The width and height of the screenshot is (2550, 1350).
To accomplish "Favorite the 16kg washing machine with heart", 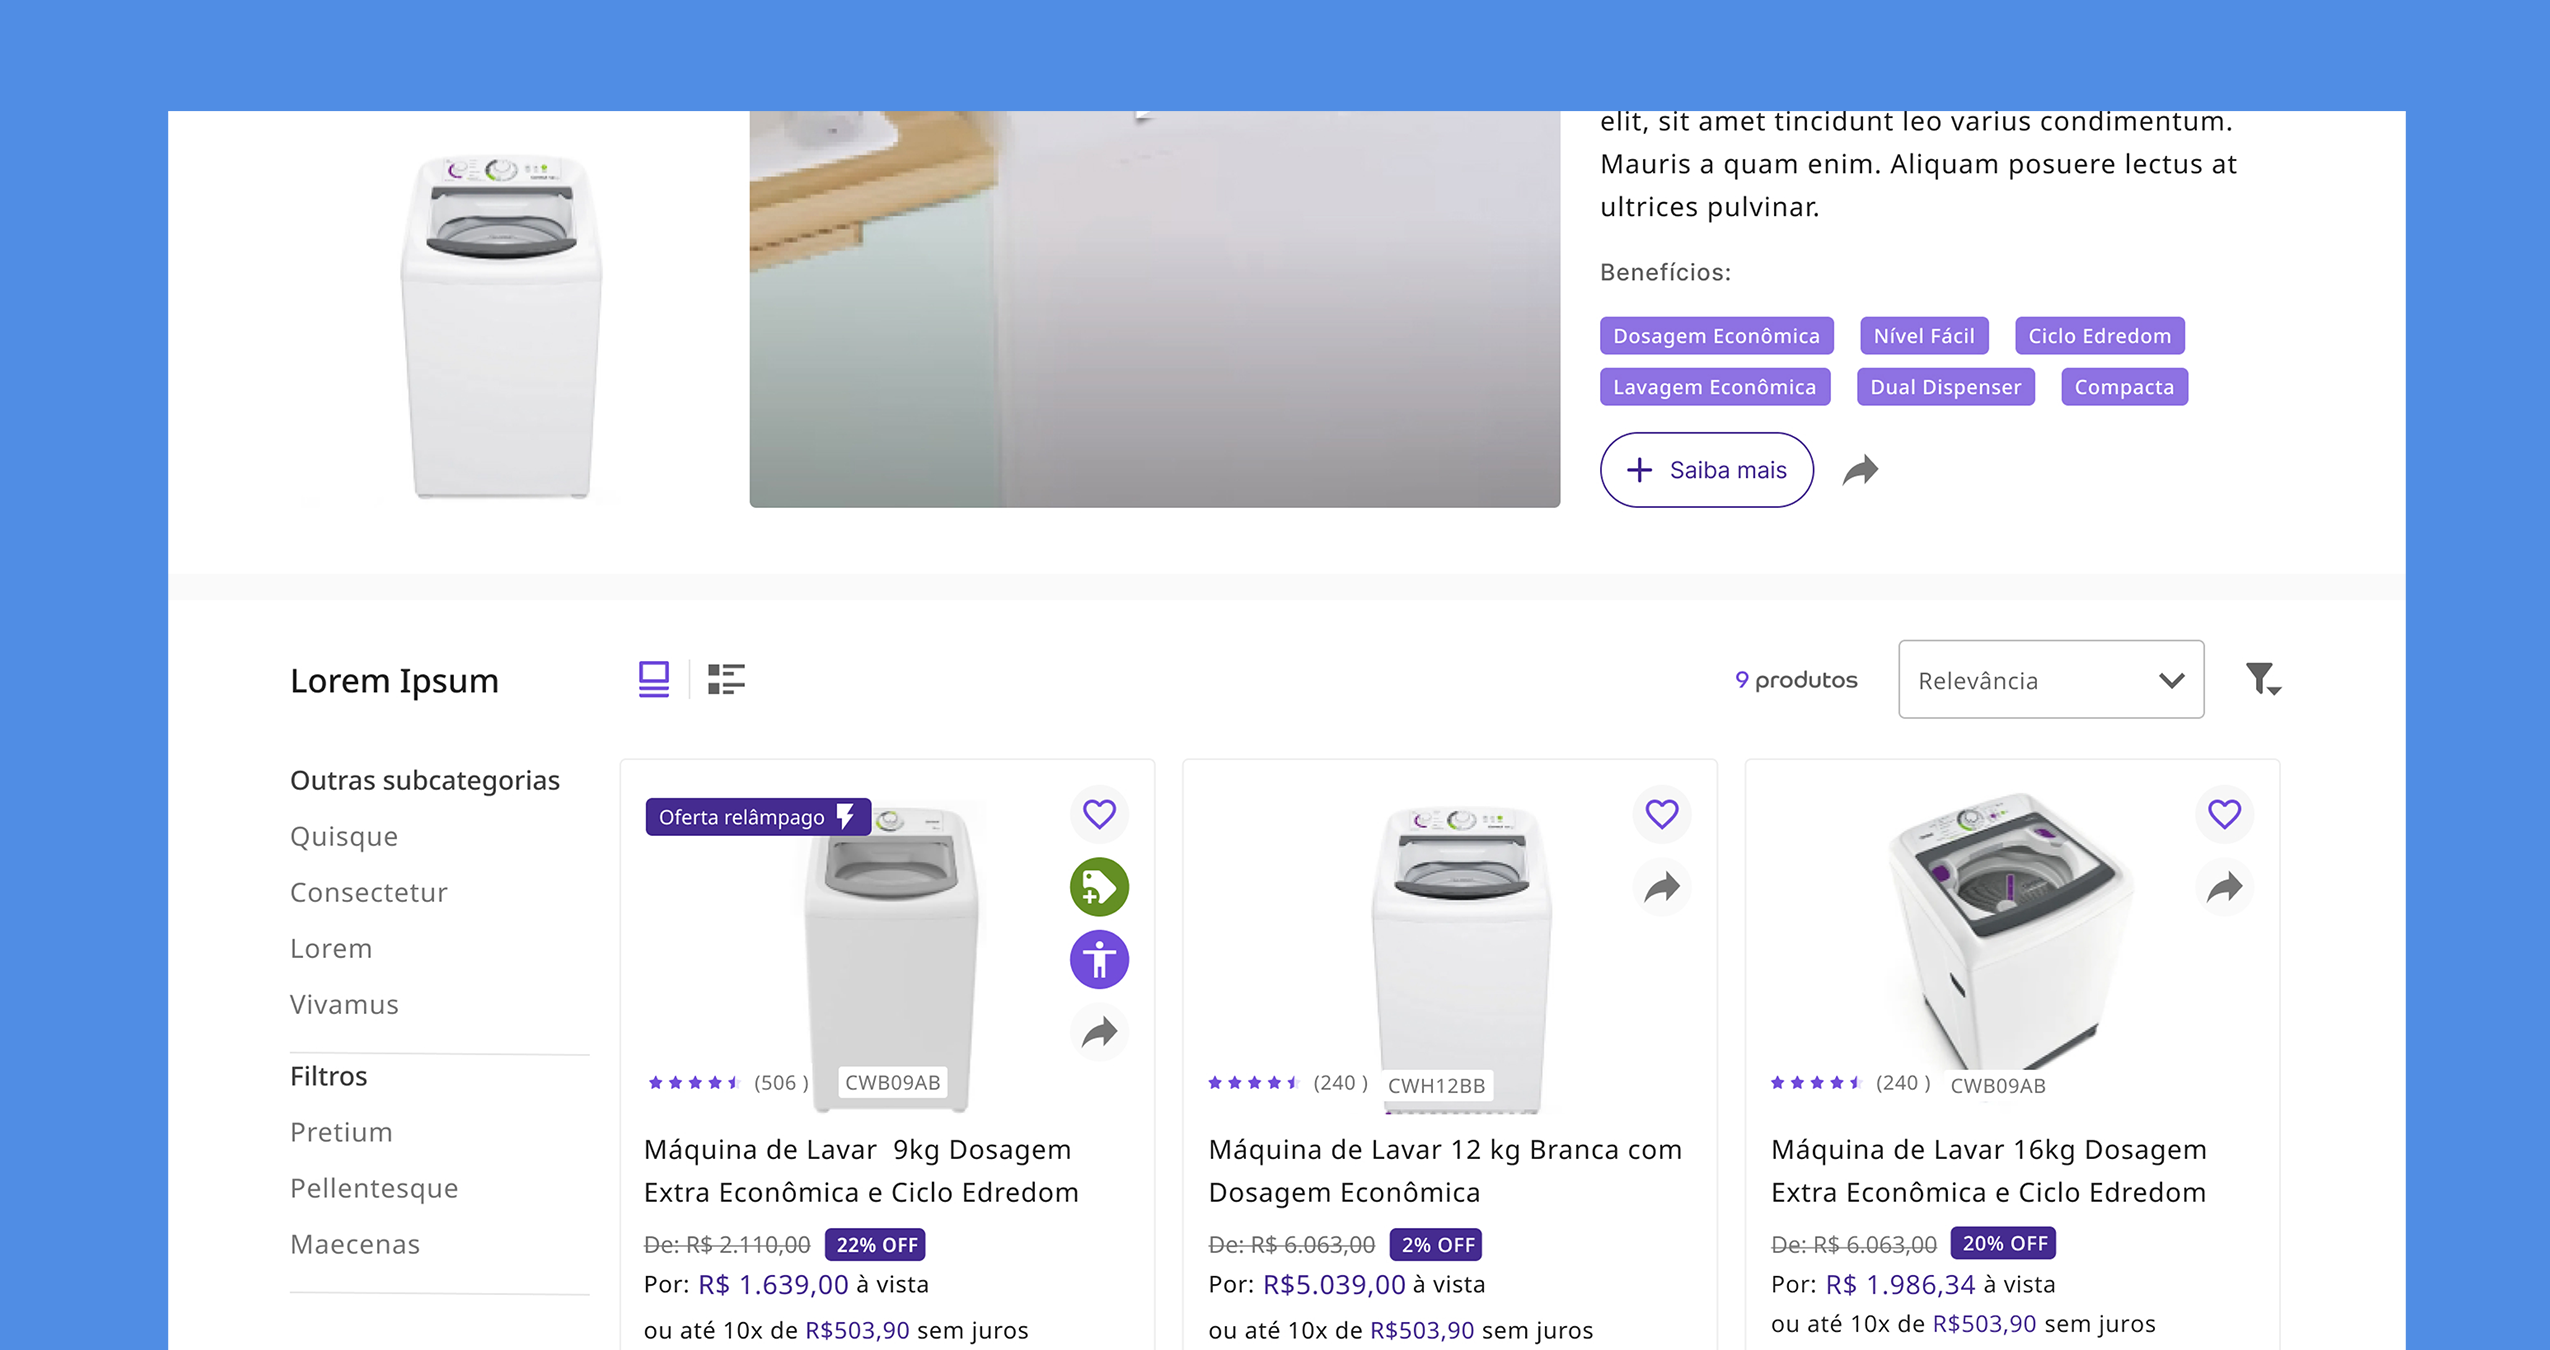I will 2223,814.
